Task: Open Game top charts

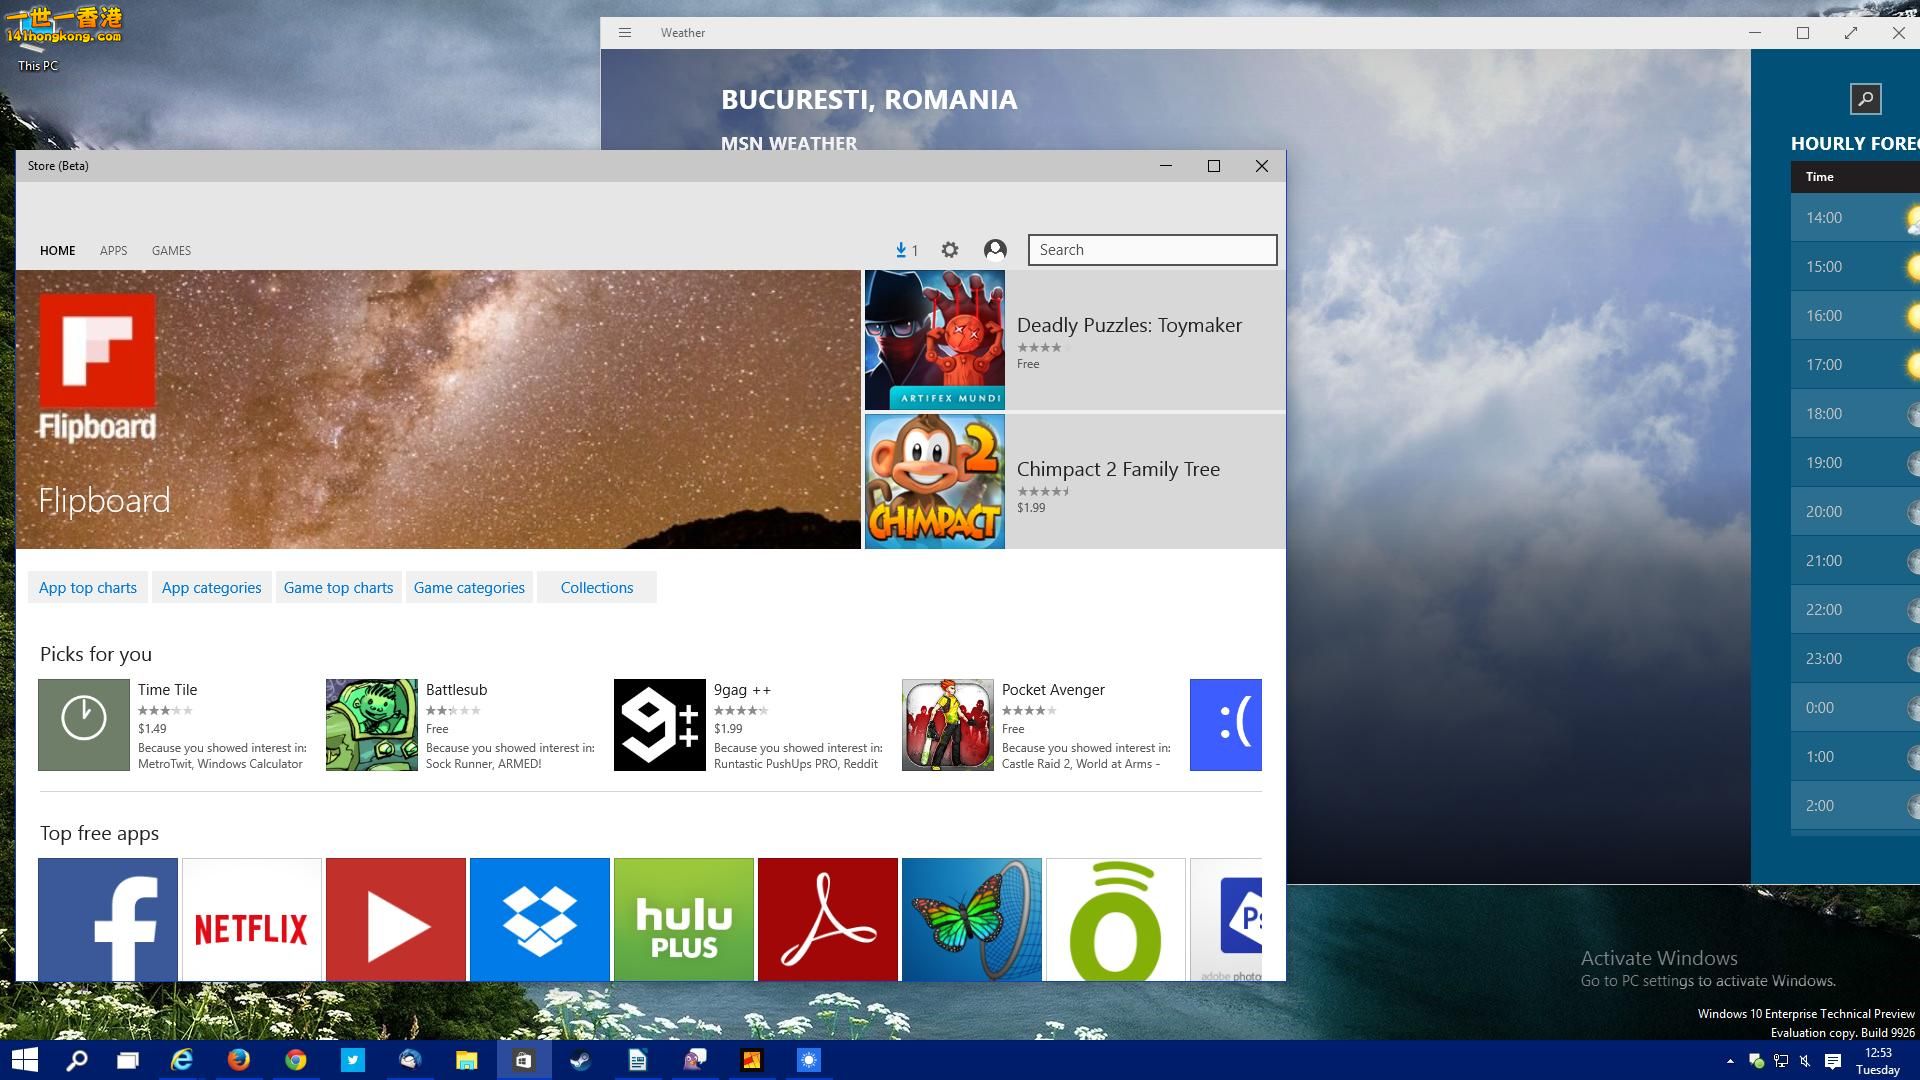Action: point(338,588)
